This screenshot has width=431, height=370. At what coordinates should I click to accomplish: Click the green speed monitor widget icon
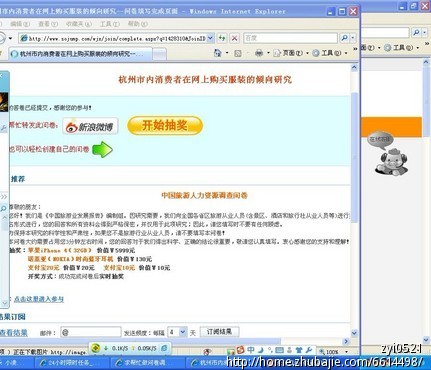[x=96, y=348]
